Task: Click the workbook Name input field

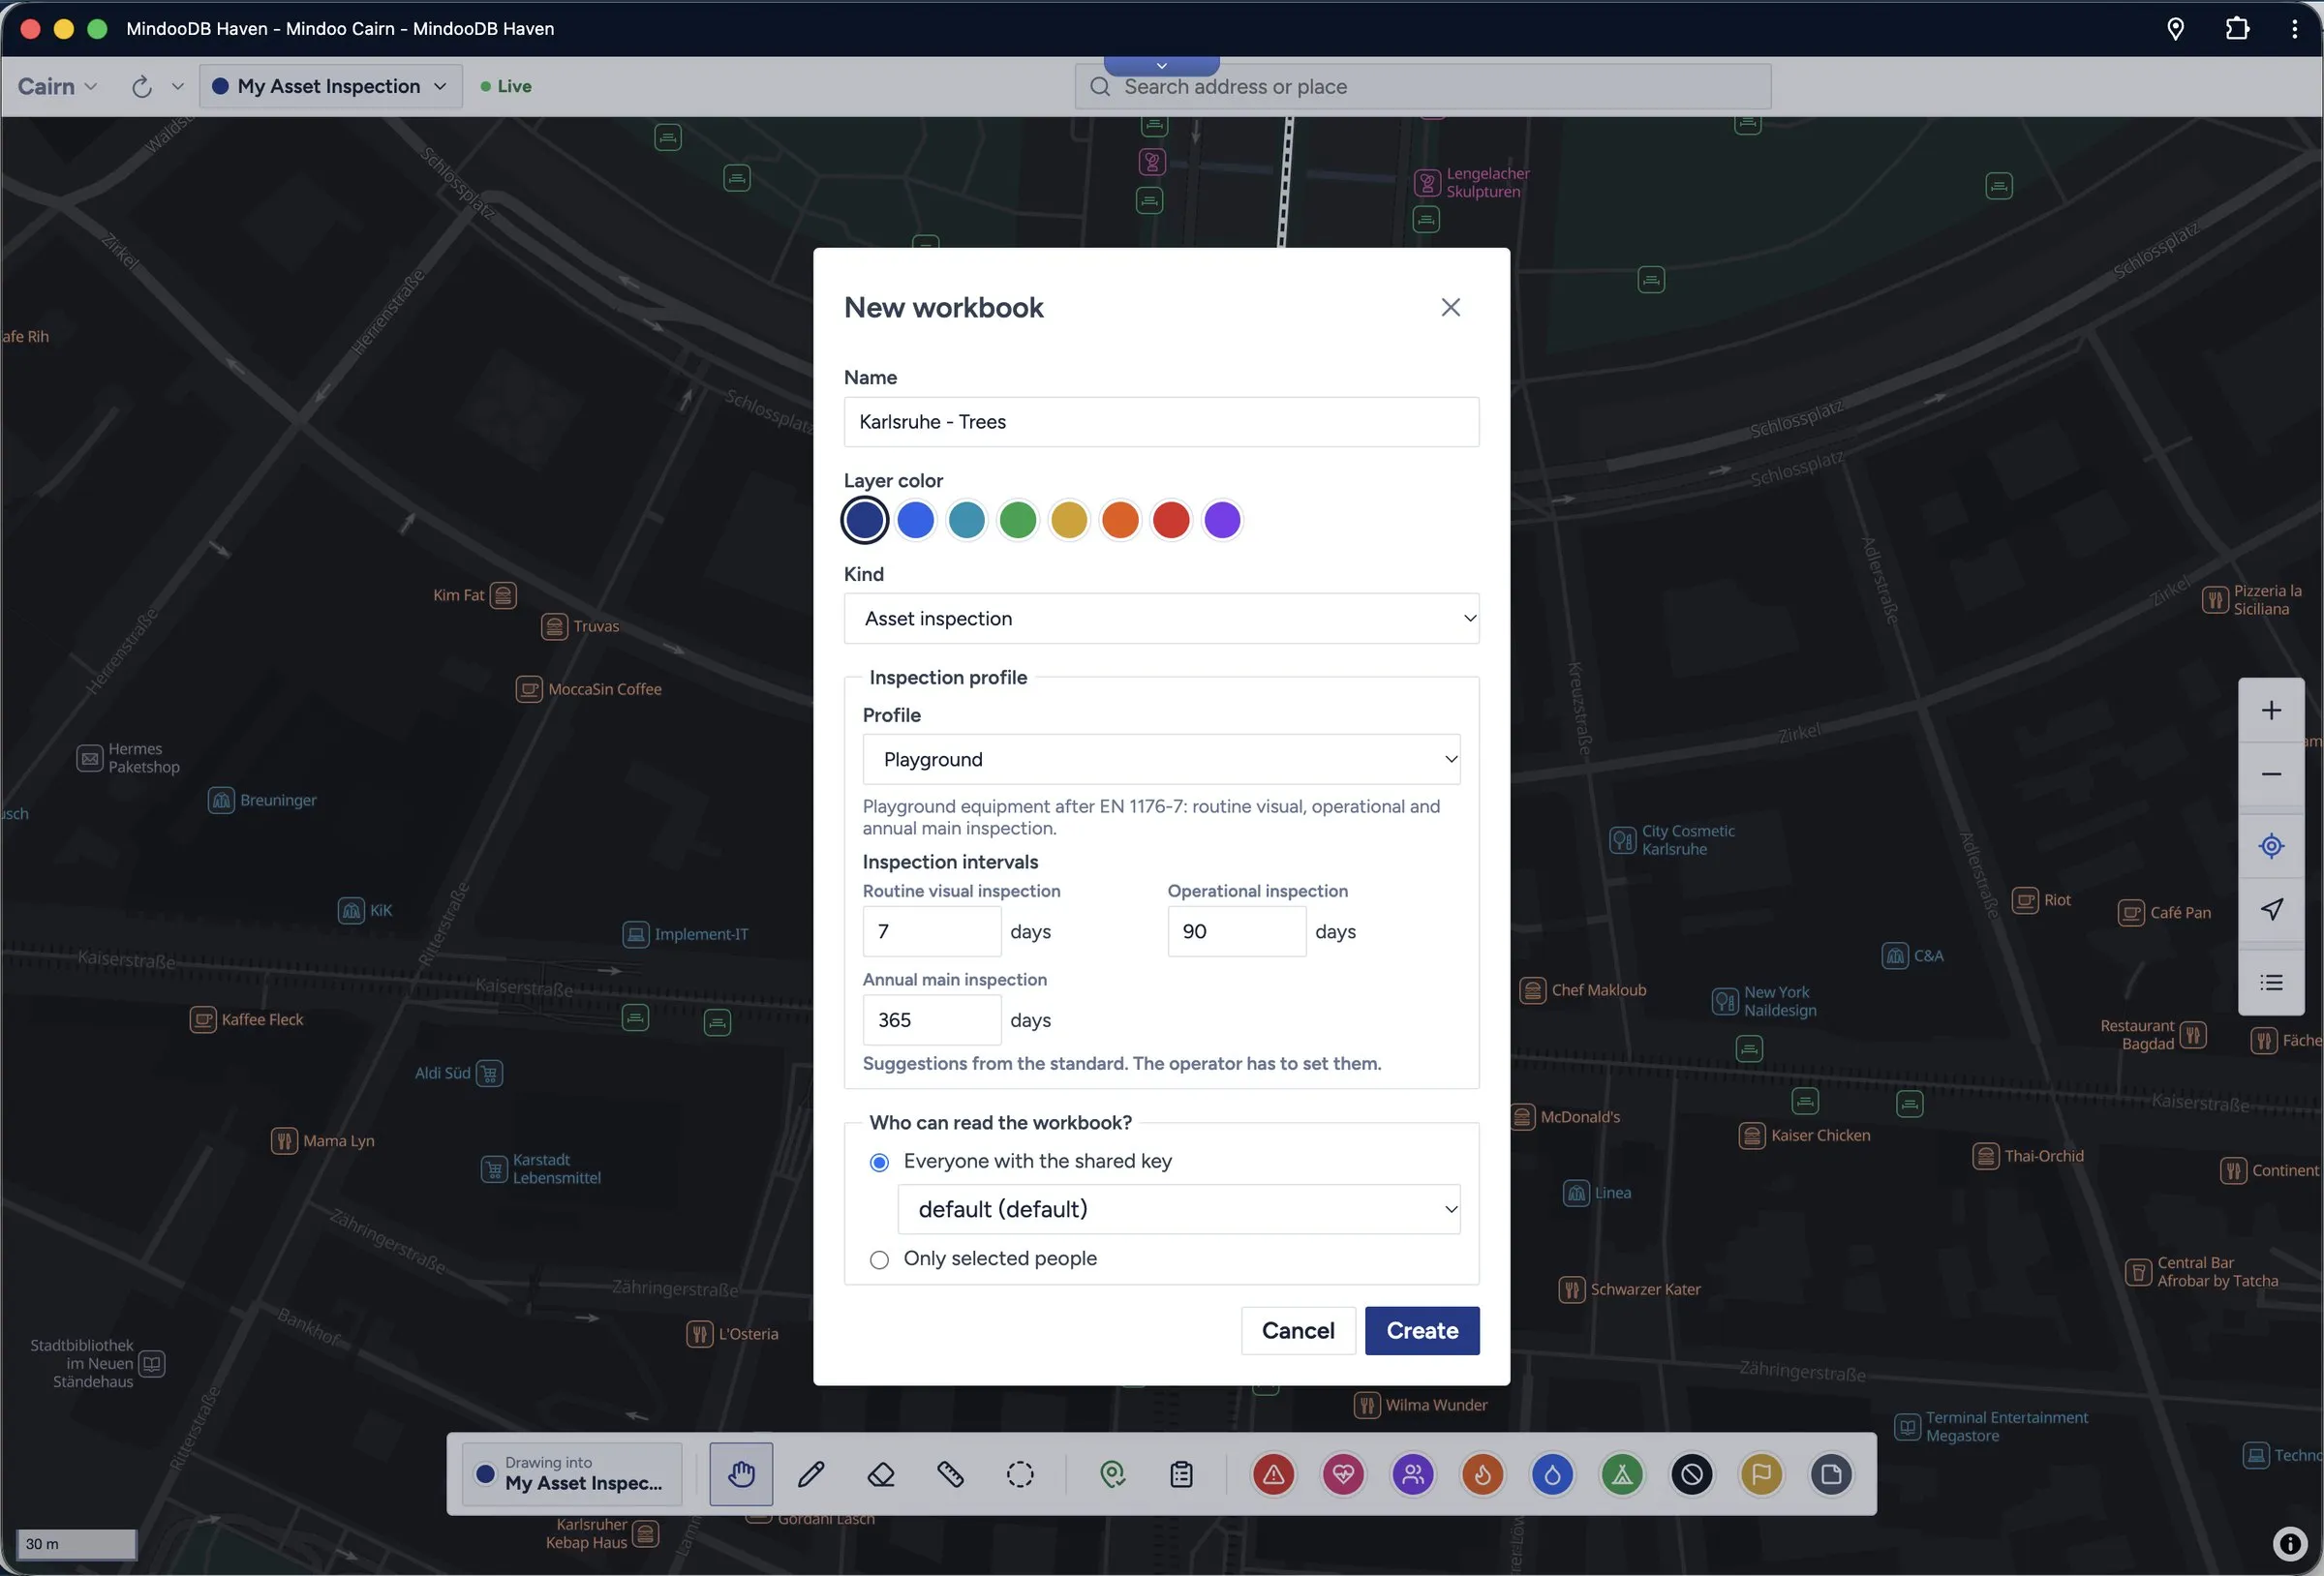Action: (x=1161, y=422)
